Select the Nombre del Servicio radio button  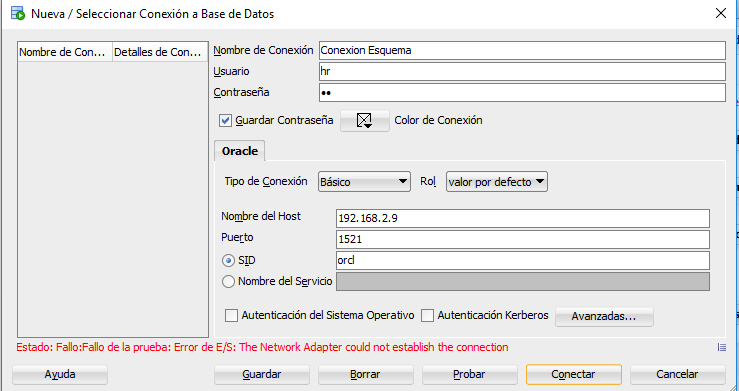click(228, 282)
